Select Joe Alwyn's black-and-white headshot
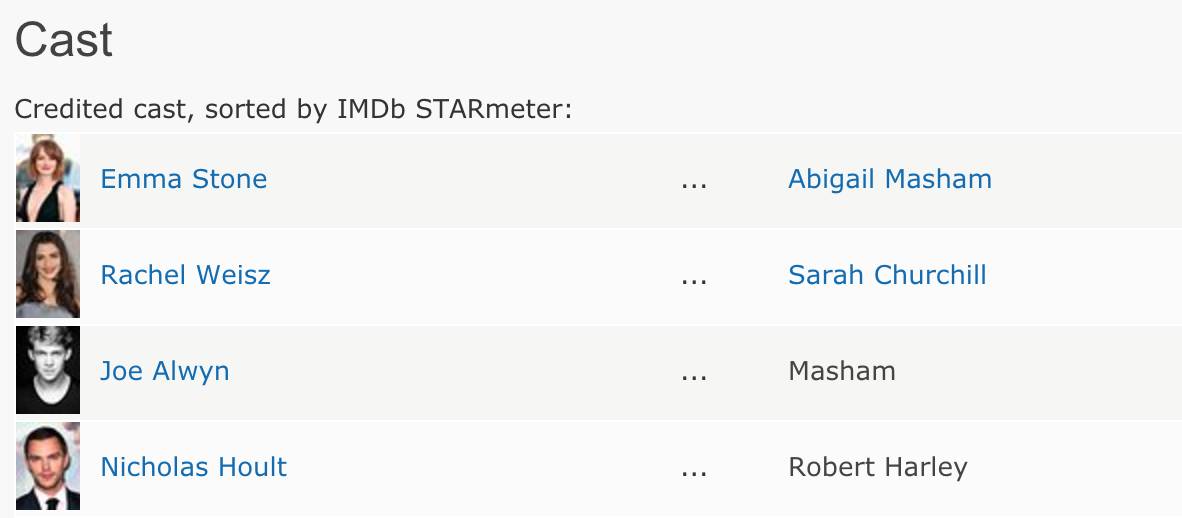This screenshot has height=518, width=1182. click(47, 370)
